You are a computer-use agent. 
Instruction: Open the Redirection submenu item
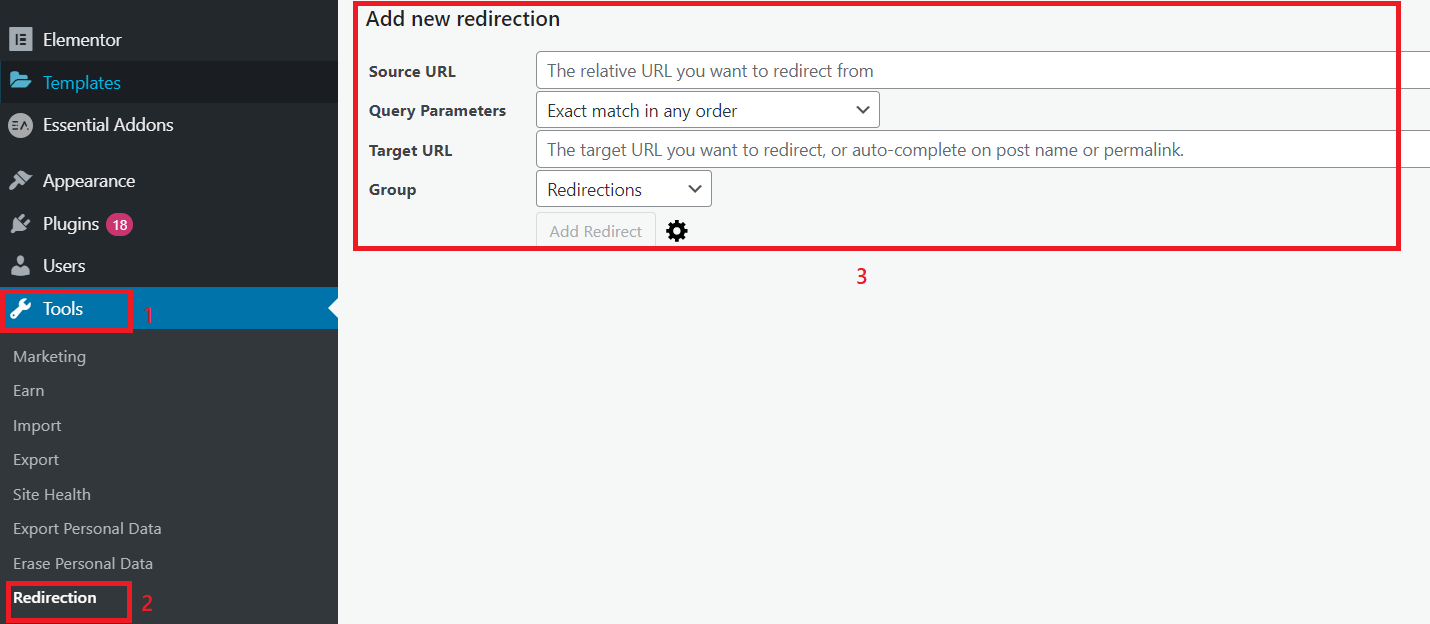[x=55, y=598]
